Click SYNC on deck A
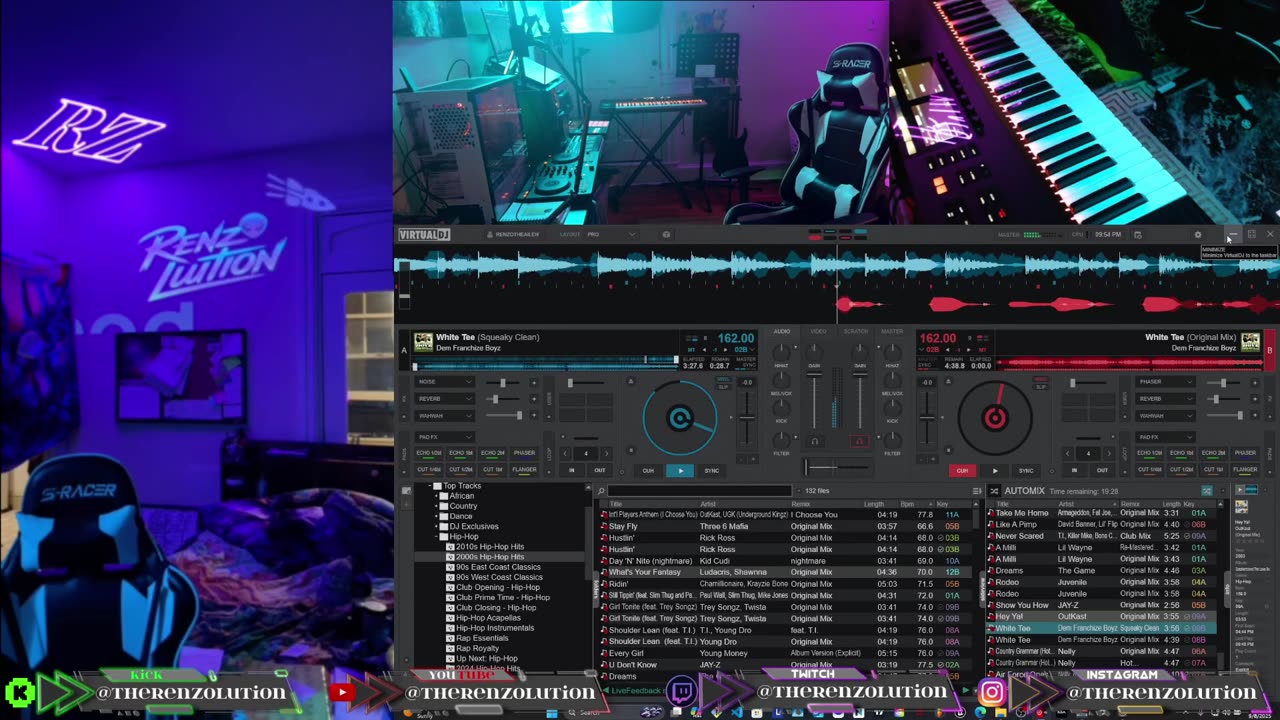 pyautogui.click(x=712, y=470)
